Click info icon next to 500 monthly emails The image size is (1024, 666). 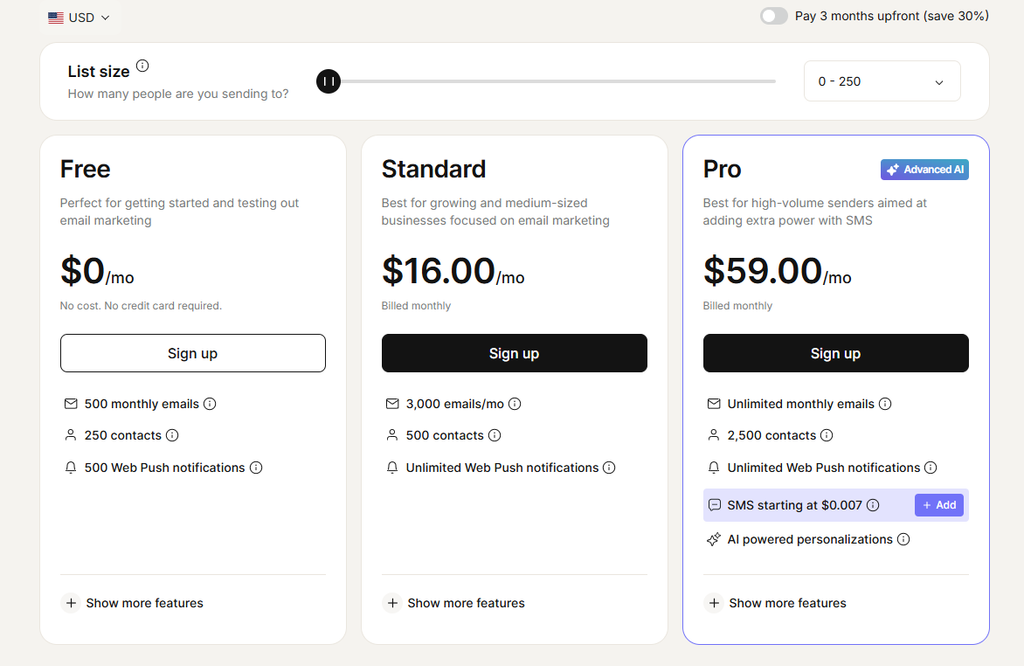[x=210, y=404]
